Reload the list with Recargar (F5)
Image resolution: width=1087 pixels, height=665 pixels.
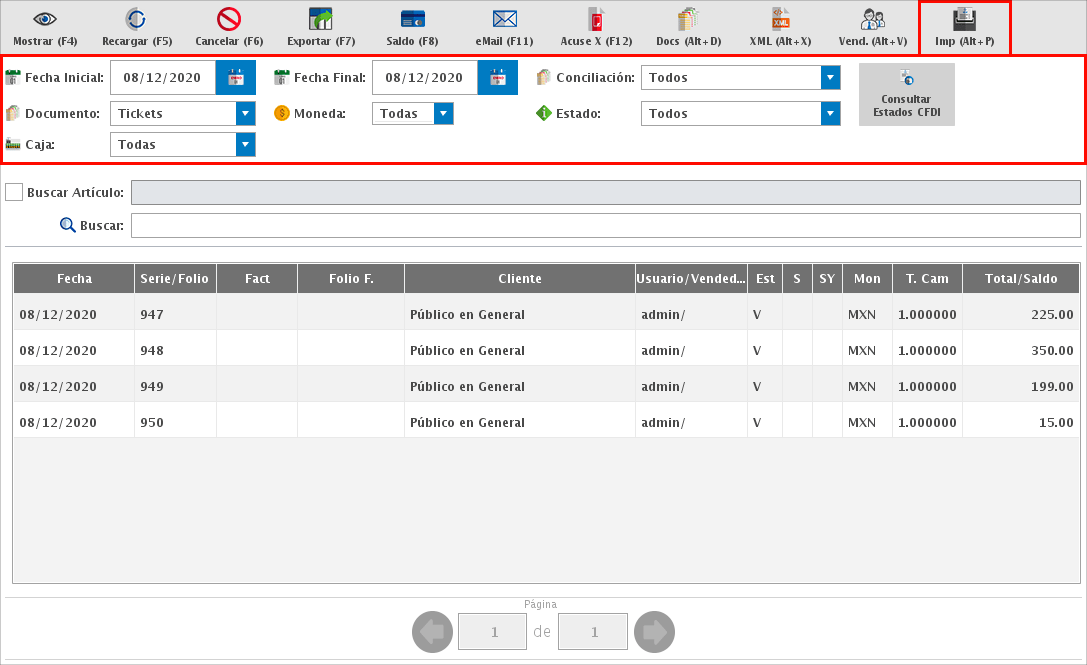click(137, 20)
